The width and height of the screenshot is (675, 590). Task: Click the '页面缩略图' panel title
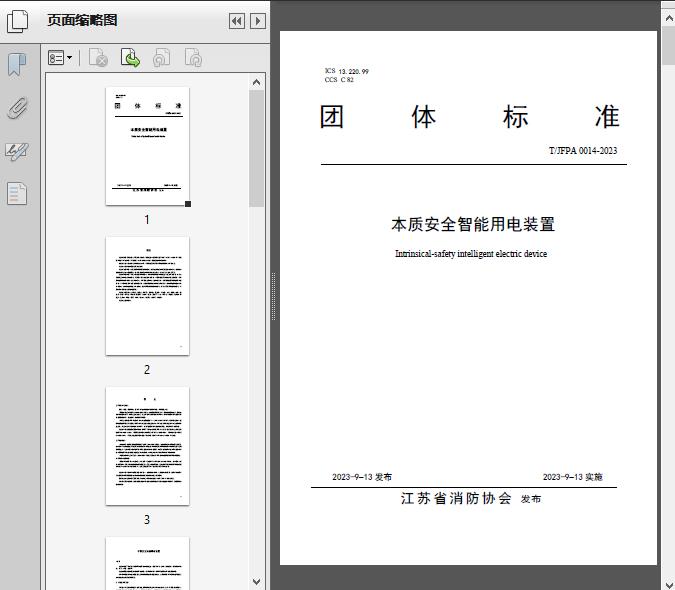[82, 20]
